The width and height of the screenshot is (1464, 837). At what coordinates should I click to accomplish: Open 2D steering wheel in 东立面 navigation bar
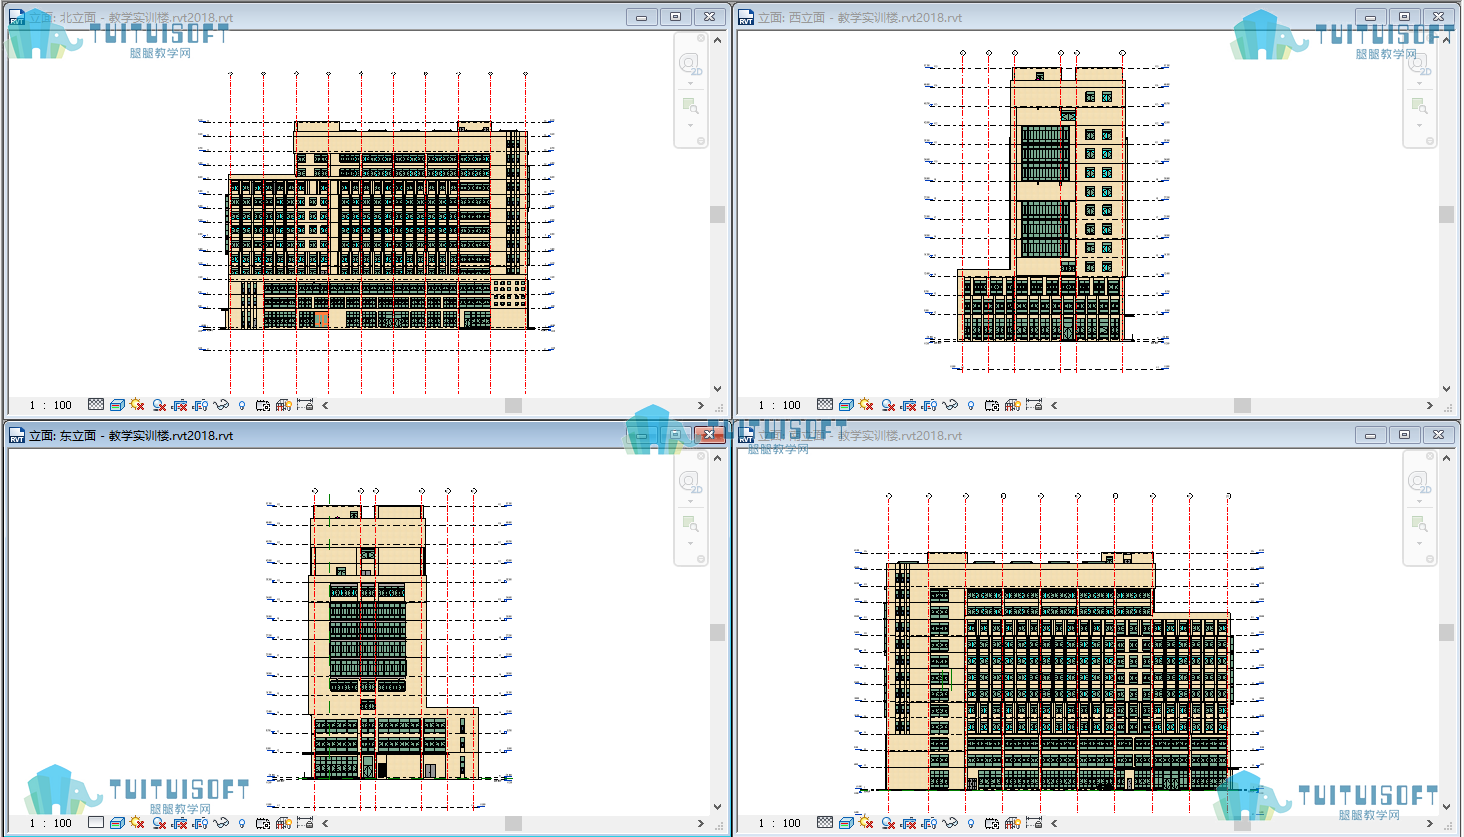click(690, 484)
